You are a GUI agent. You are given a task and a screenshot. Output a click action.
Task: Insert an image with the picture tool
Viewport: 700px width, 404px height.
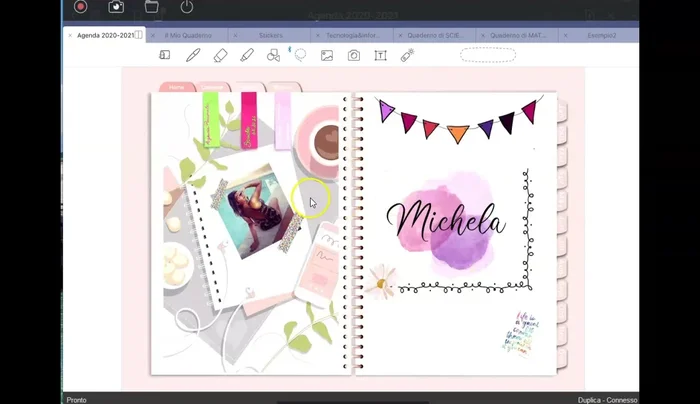coord(327,55)
